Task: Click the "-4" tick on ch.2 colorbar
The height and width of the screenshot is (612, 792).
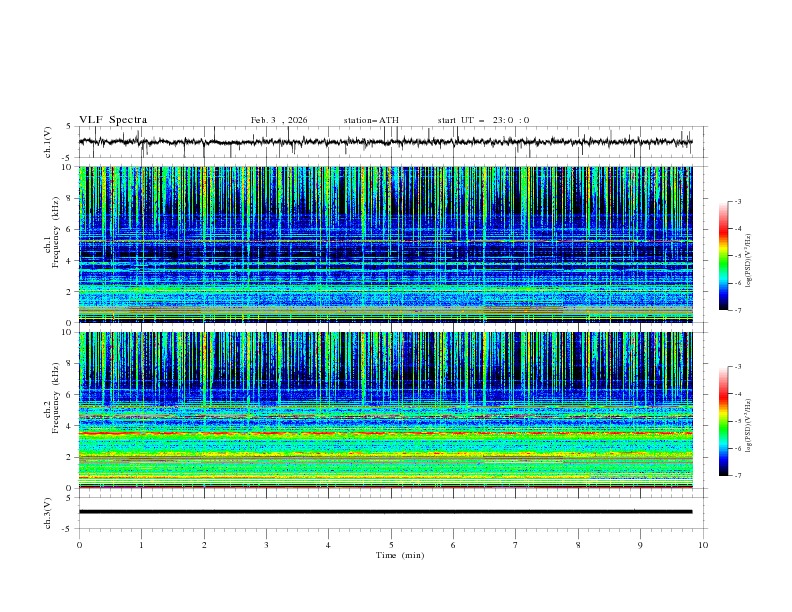Action: (x=737, y=394)
